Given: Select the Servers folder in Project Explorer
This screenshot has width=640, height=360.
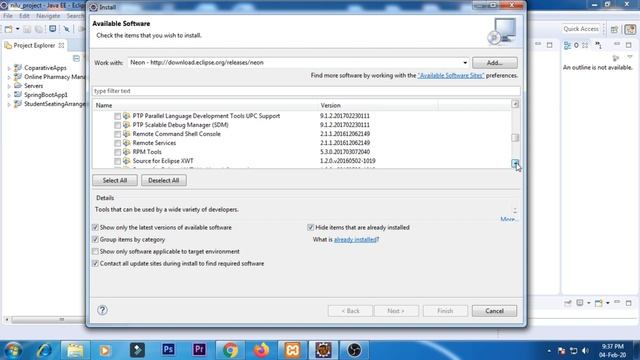Looking at the screenshot, I should [33, 86].
